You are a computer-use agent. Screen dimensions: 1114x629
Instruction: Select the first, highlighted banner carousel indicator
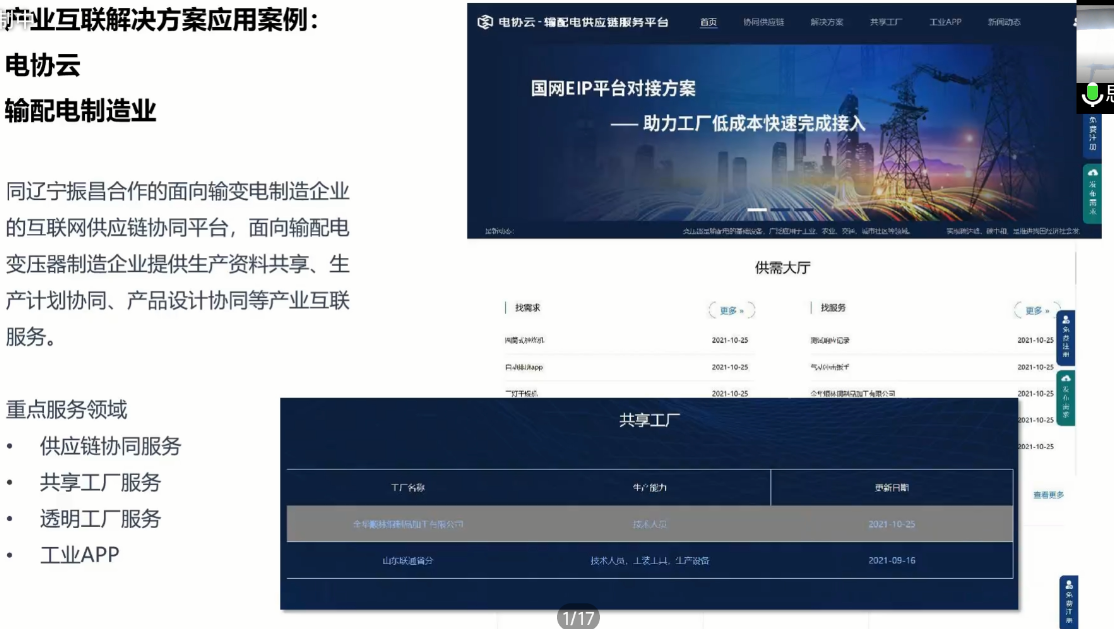point(757,210)
